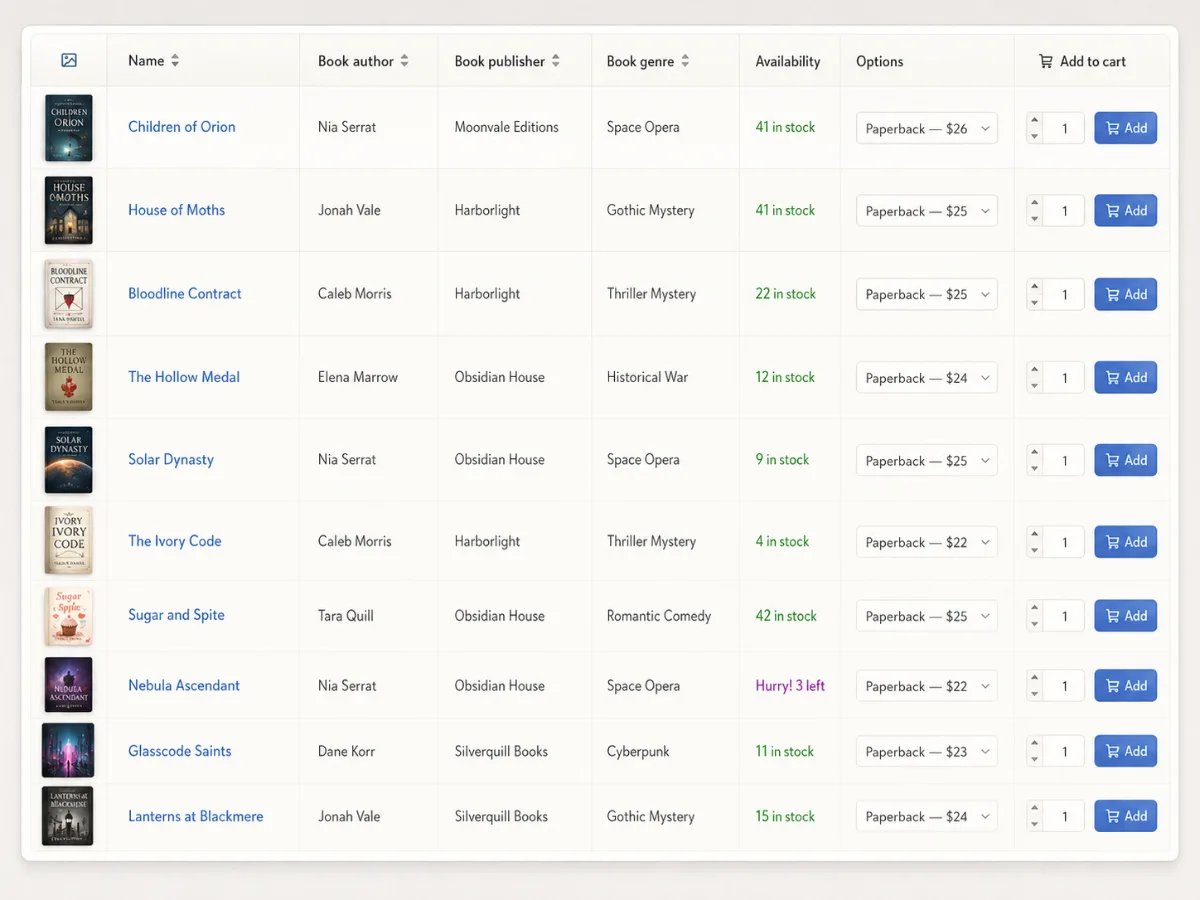The height and width of the screenshot is (900, 1200).
Task: Add House of Moths to cart
Action: click(1126, 211)
